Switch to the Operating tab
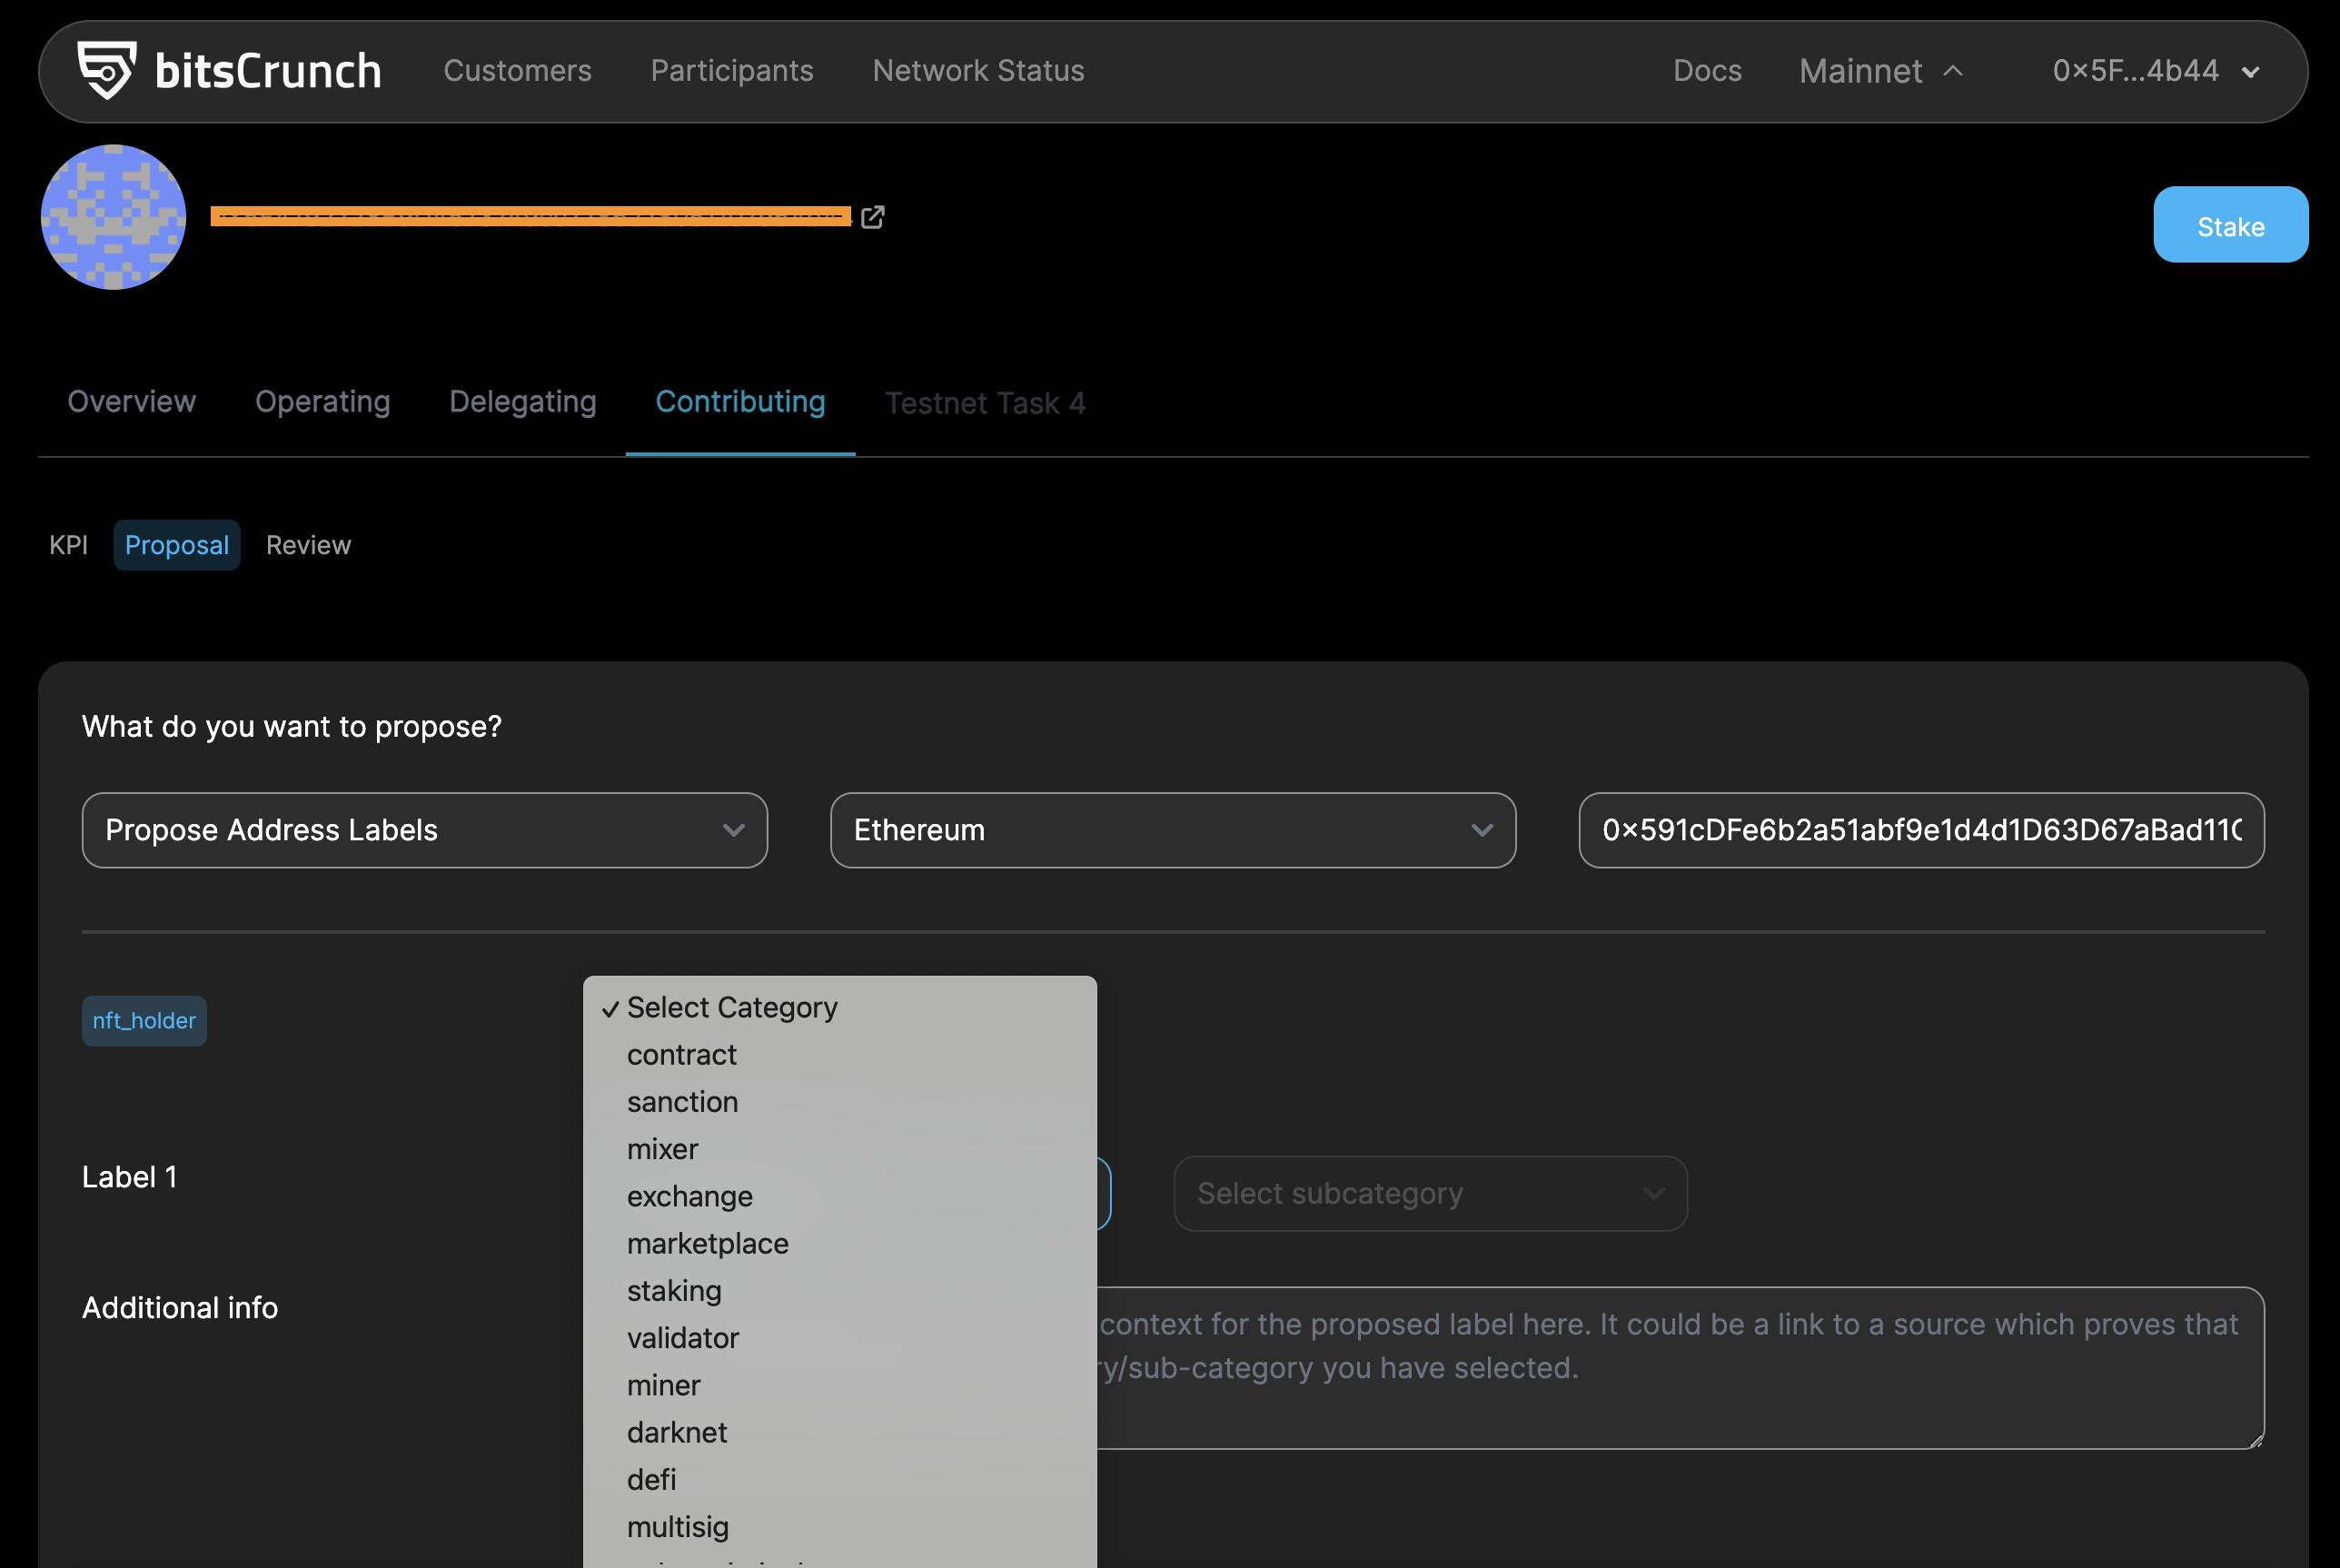 click(322, 402)
